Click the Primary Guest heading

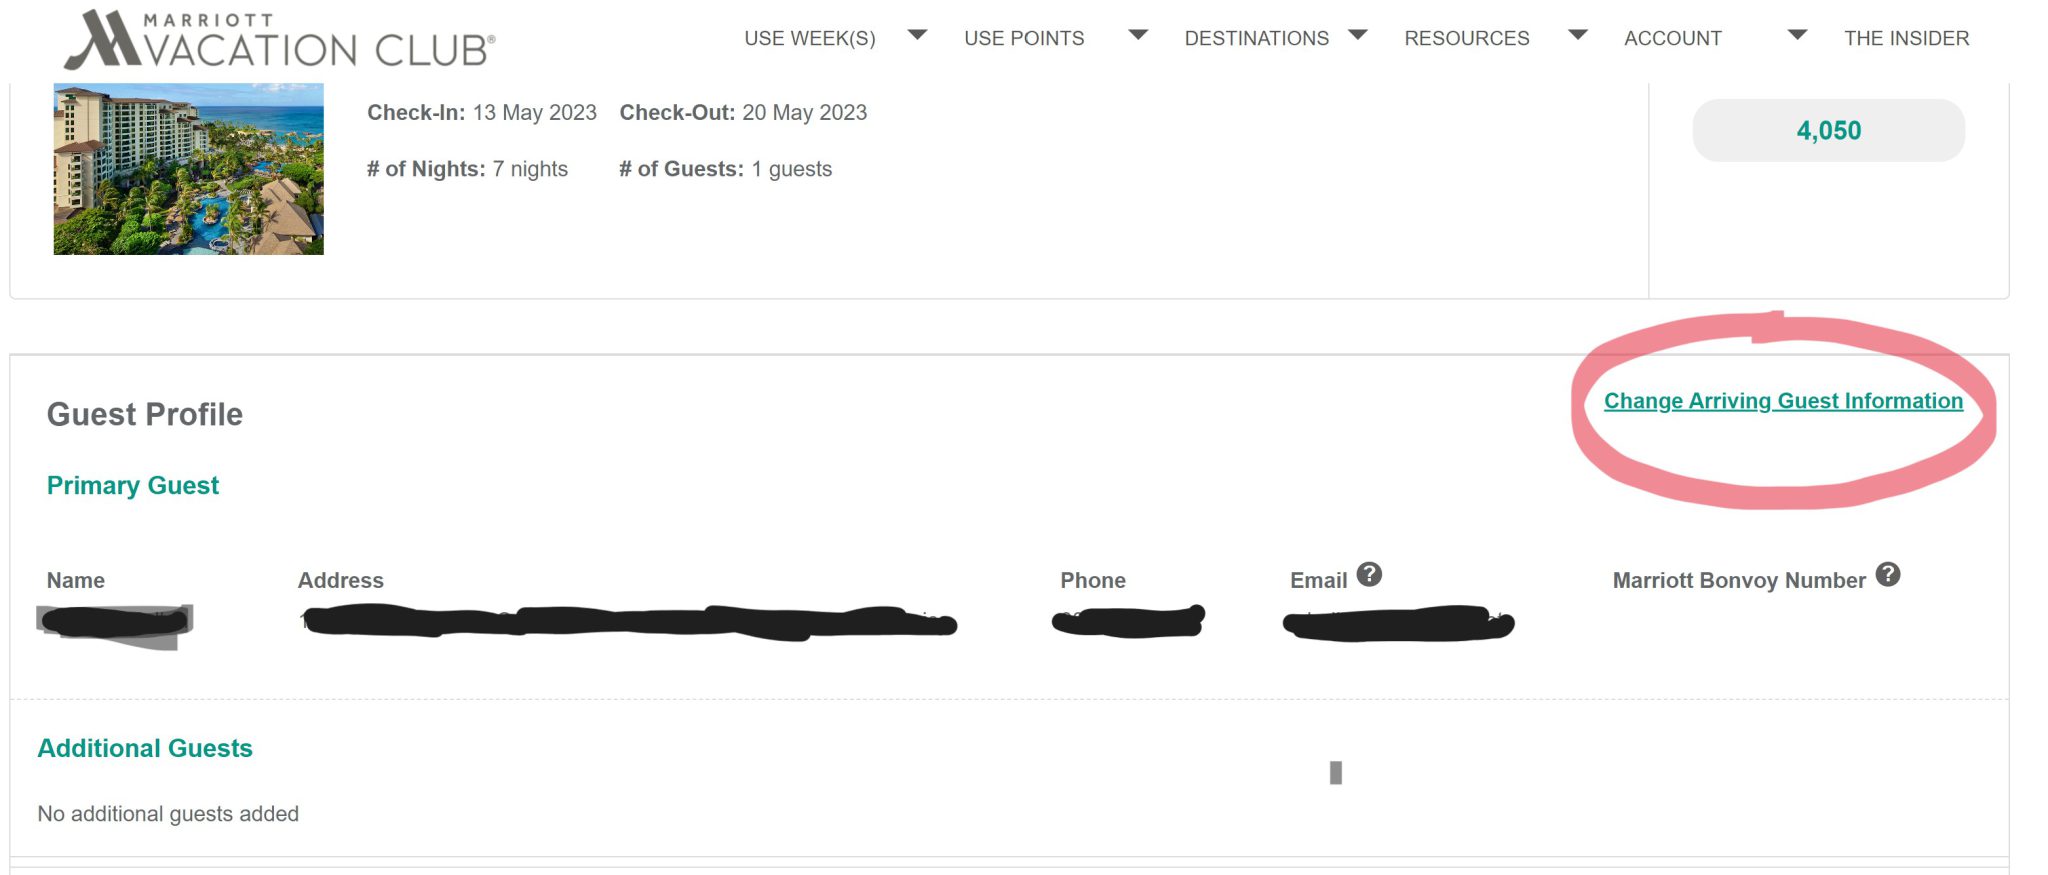pyautogui.click(x=133, y=485)
